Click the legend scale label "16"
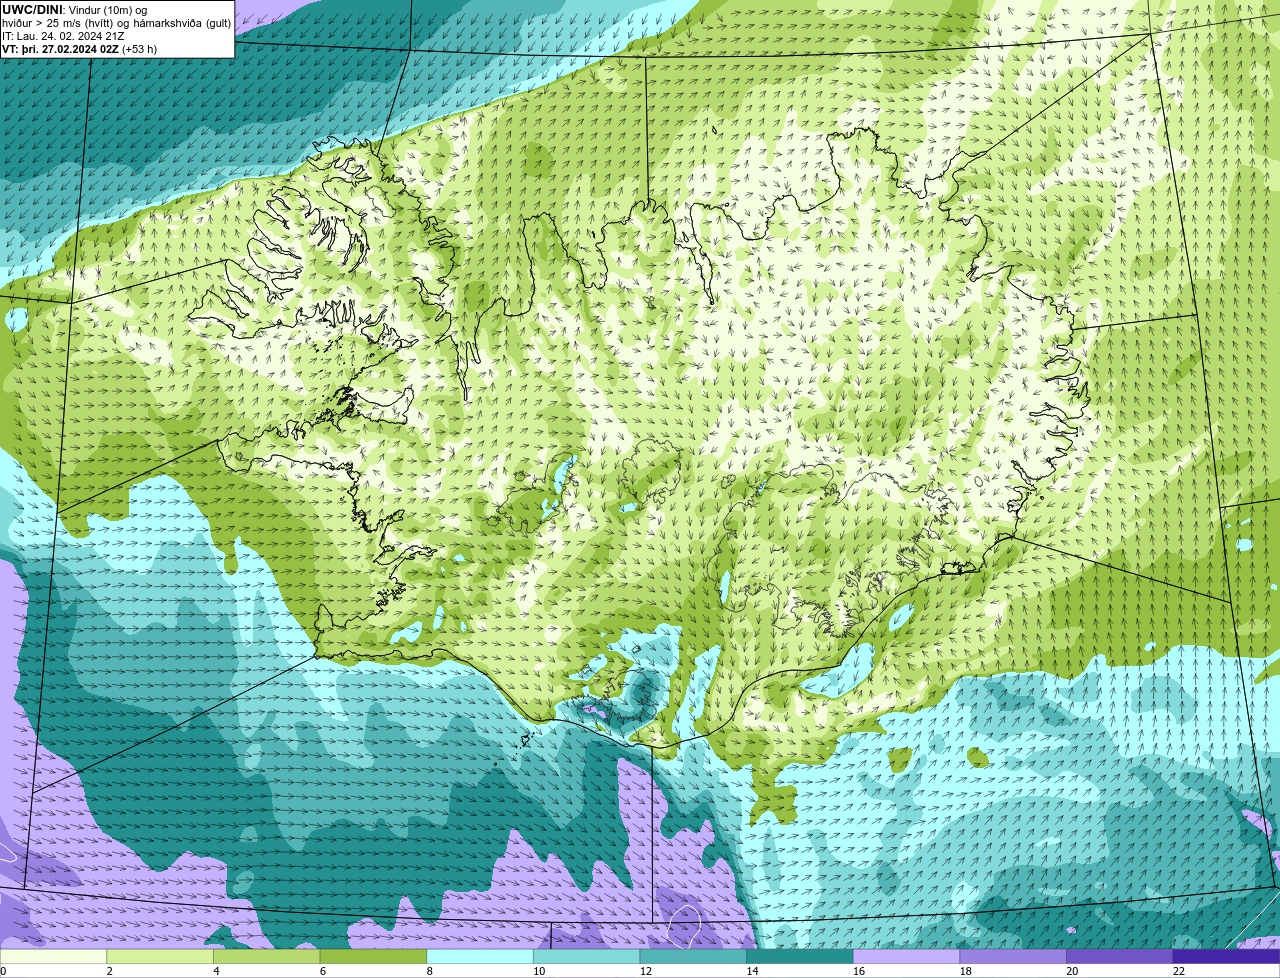This screenshot has width=1280, height=978. (x=859, y=971)
